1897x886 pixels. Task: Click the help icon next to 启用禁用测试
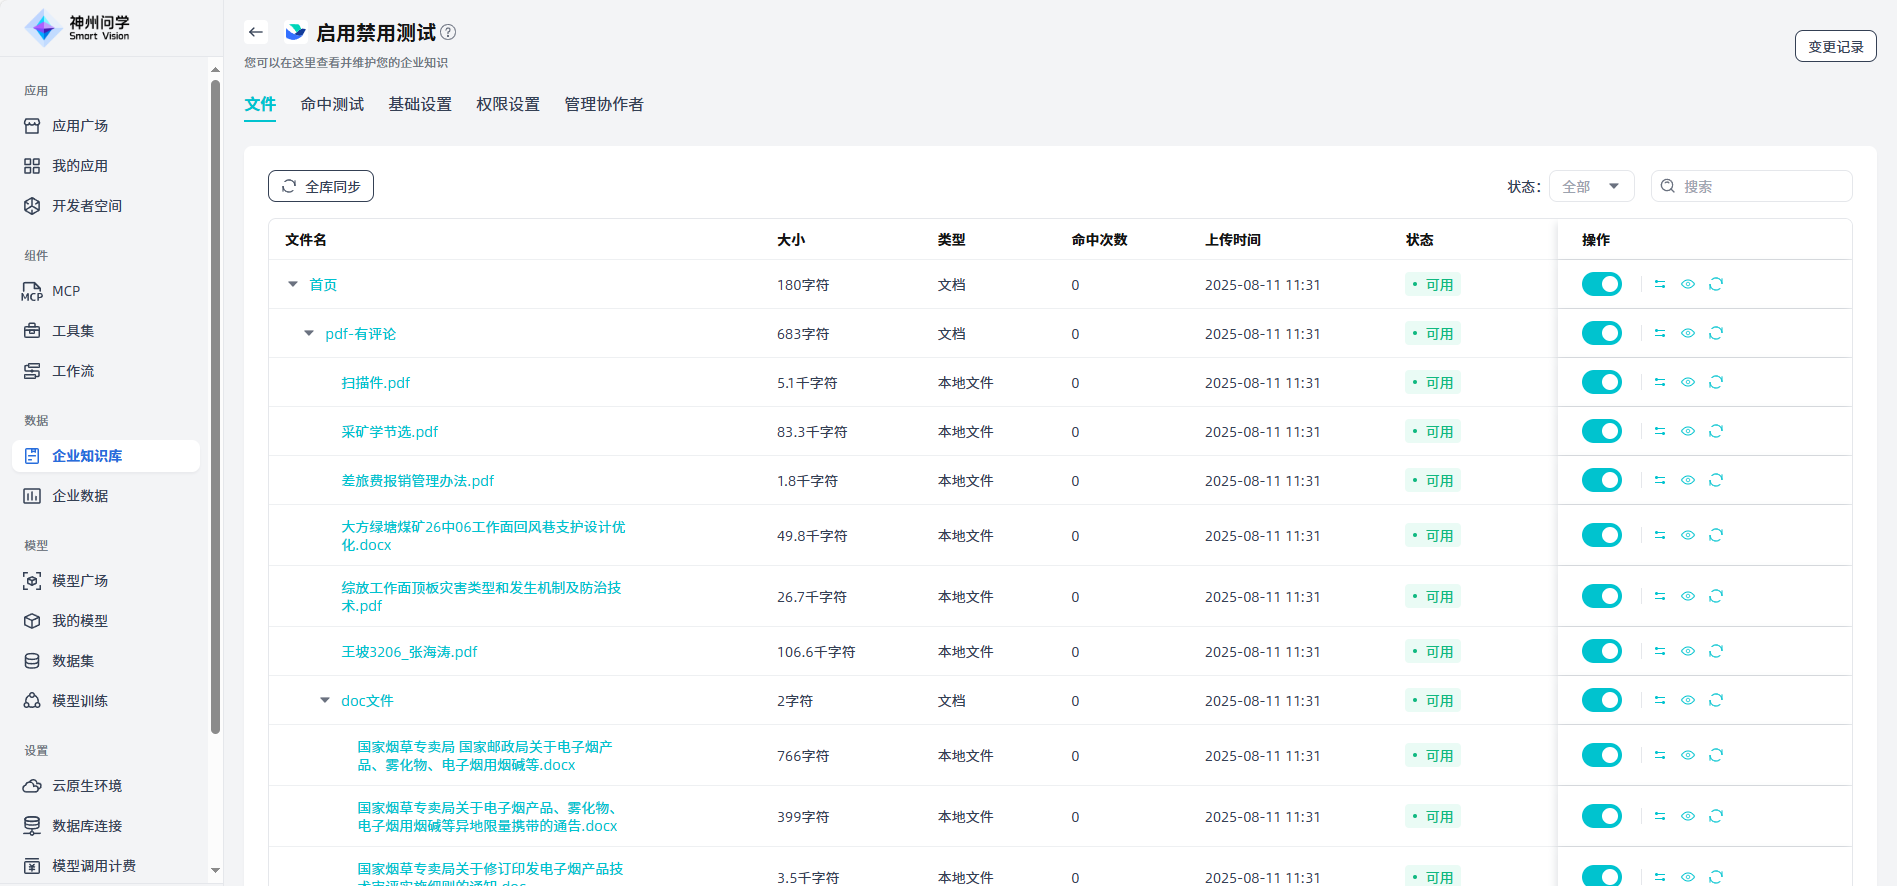(448, 32)
